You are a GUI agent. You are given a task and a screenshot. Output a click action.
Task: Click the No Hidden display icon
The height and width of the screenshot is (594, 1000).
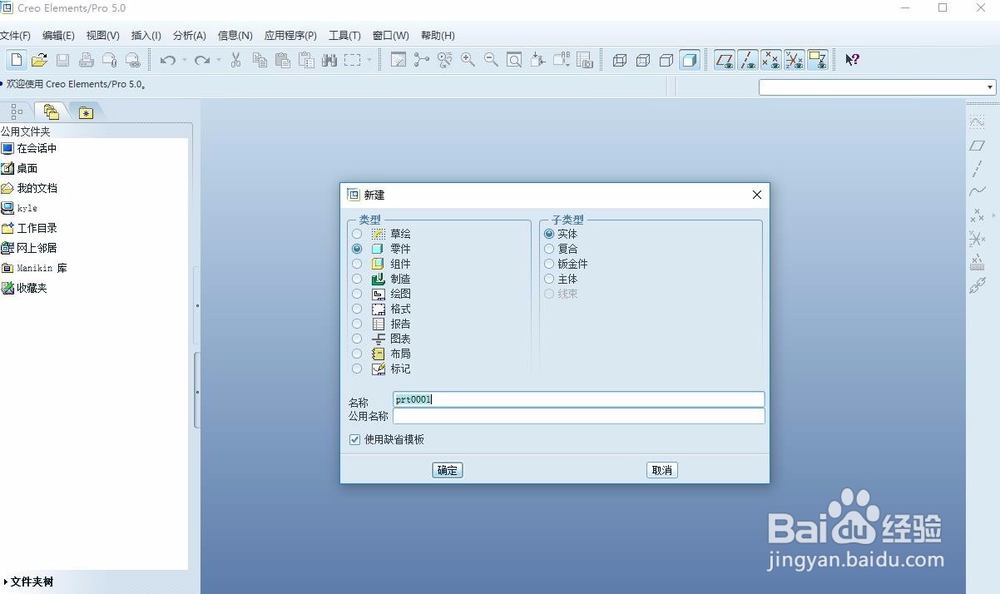point(666,60)
